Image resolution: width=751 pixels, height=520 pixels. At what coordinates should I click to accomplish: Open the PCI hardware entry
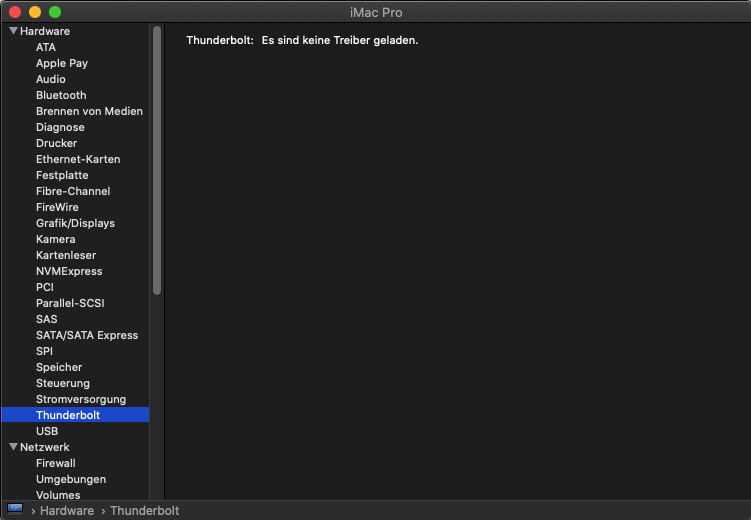pos(45,287)
